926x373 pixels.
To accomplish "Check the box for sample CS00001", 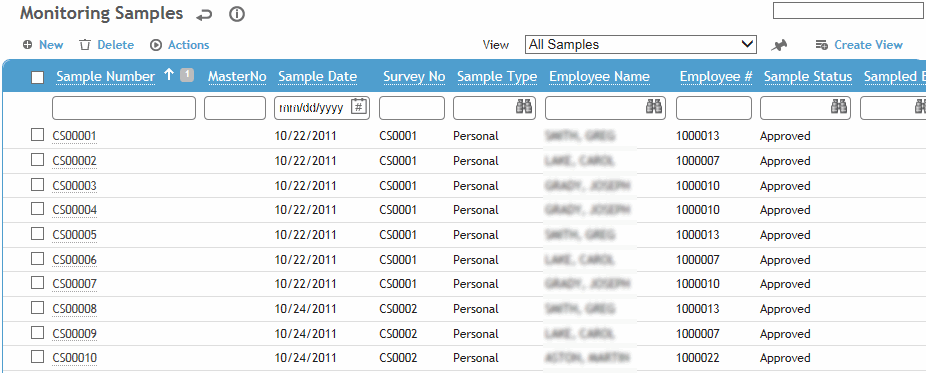I will [37, 135].
